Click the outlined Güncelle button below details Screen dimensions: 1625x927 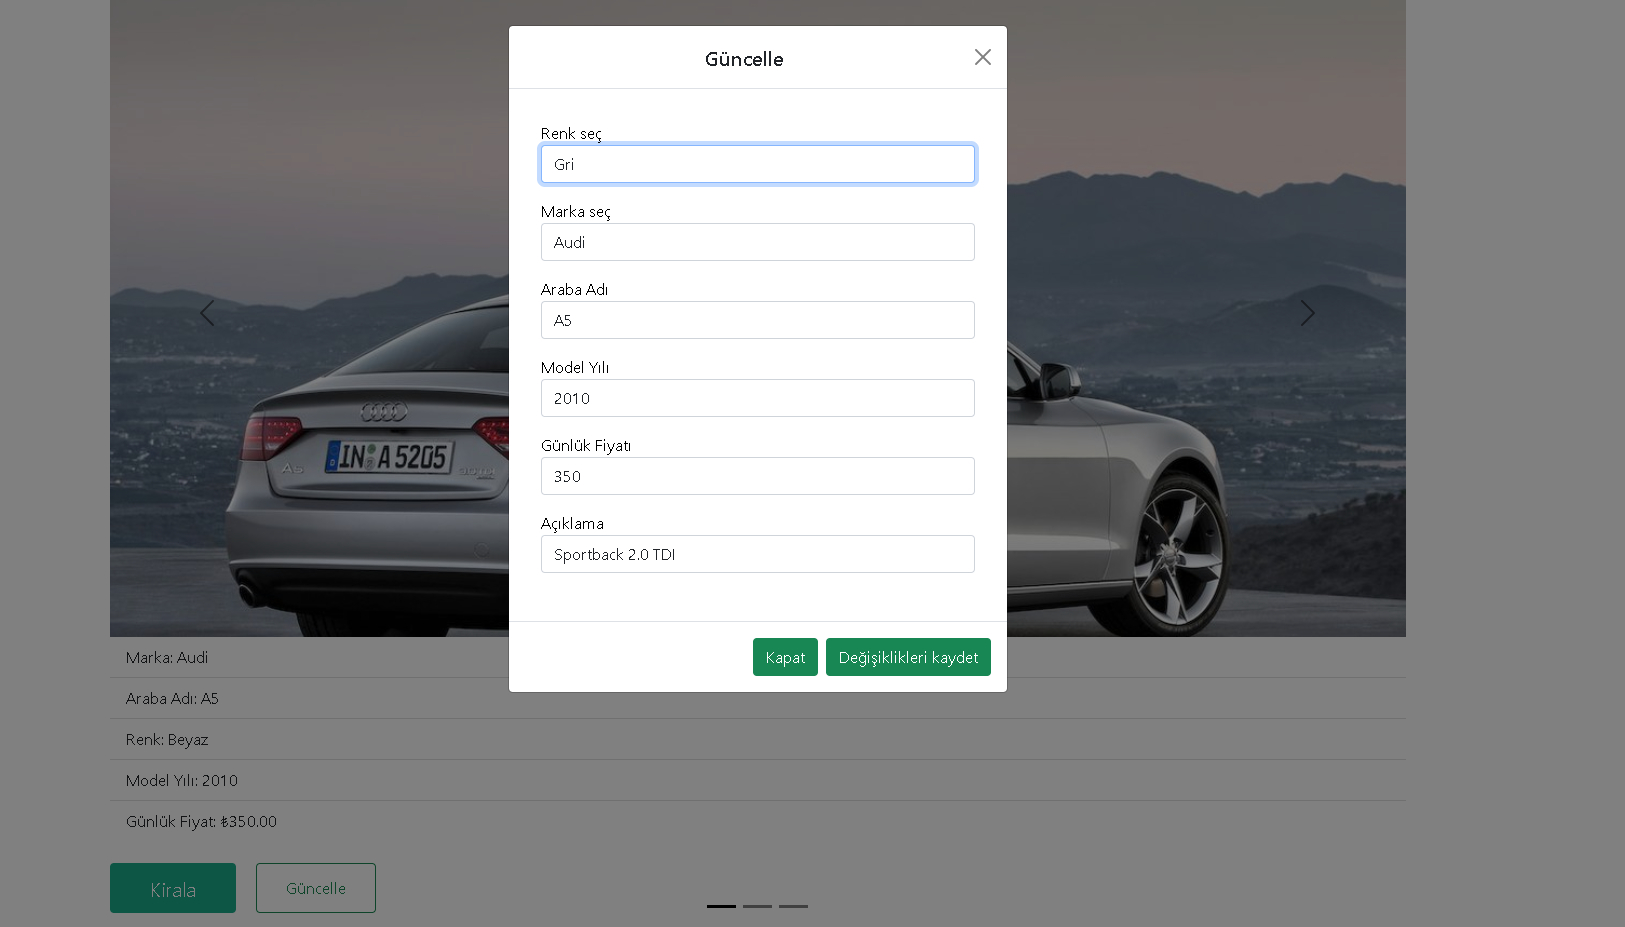coord(316,888)
